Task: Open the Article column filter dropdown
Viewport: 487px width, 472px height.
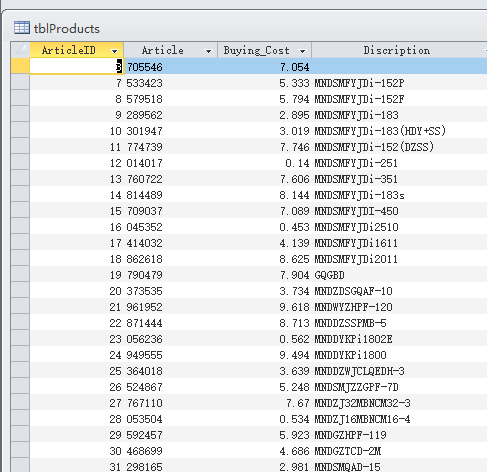Action: [x=208, y=51]
